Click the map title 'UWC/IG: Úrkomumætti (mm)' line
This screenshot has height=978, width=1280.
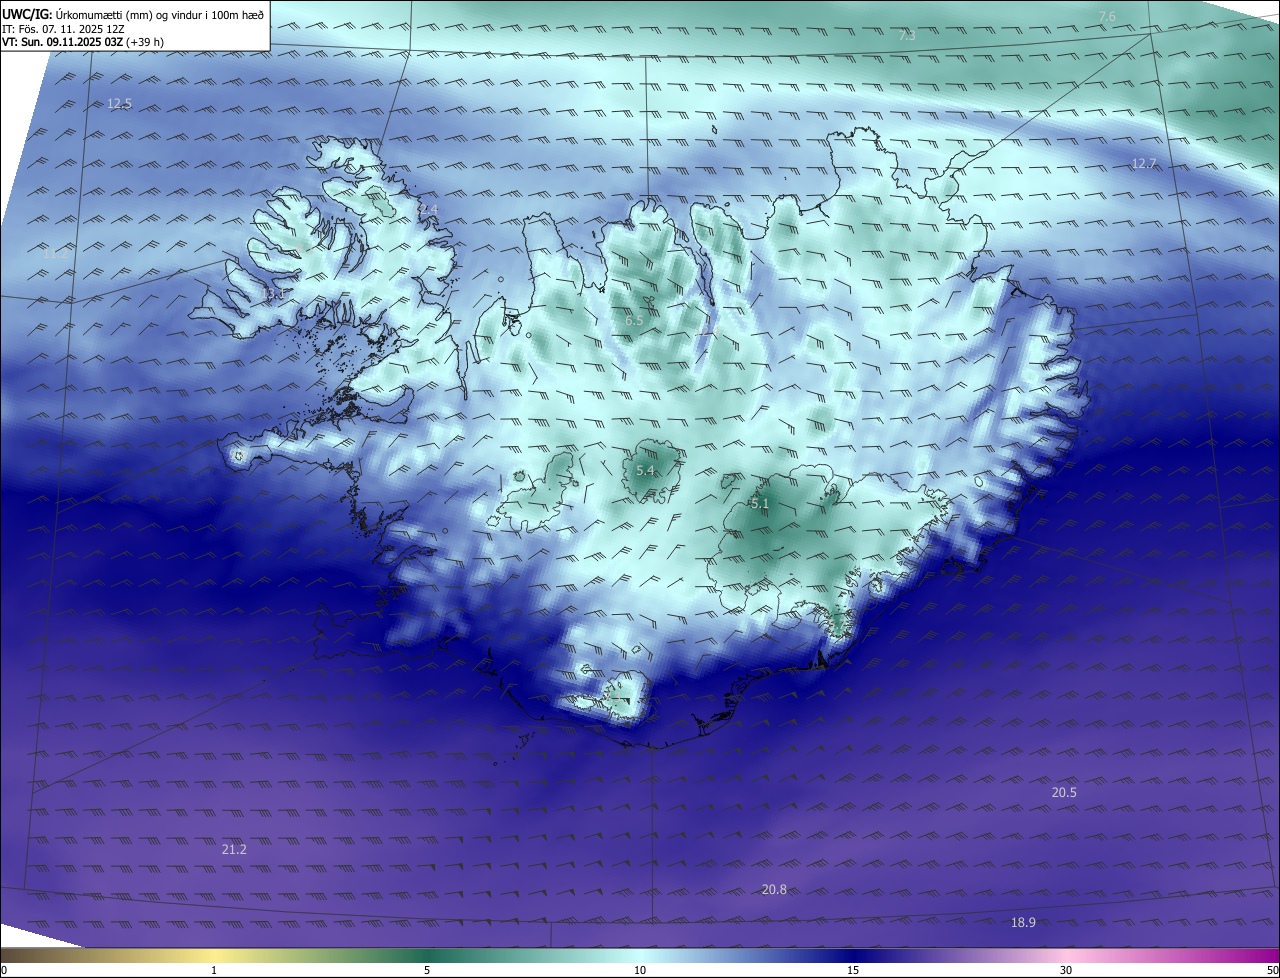pos(133,14)
